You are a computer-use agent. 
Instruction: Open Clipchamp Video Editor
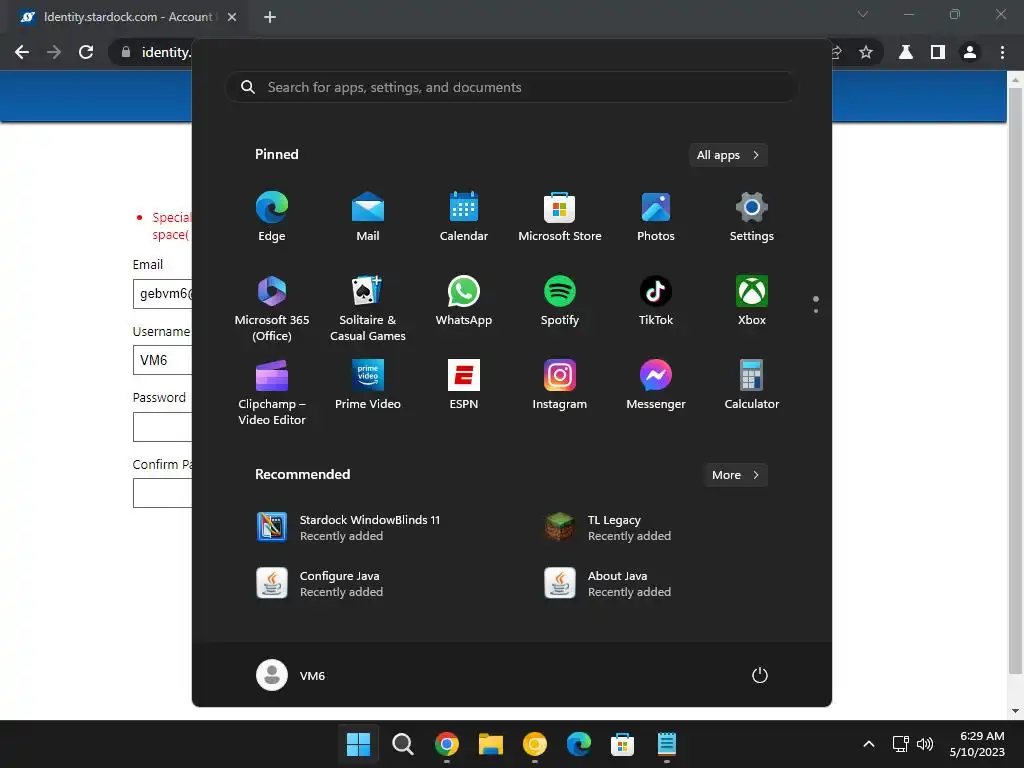click(272, 392)
